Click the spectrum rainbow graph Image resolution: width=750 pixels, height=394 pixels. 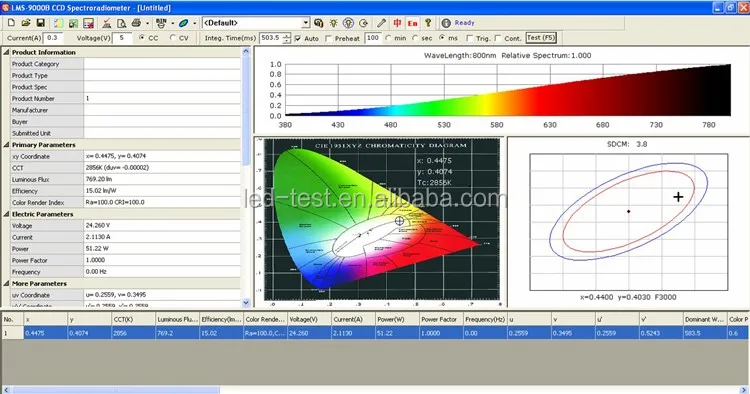tap(508, 90)
